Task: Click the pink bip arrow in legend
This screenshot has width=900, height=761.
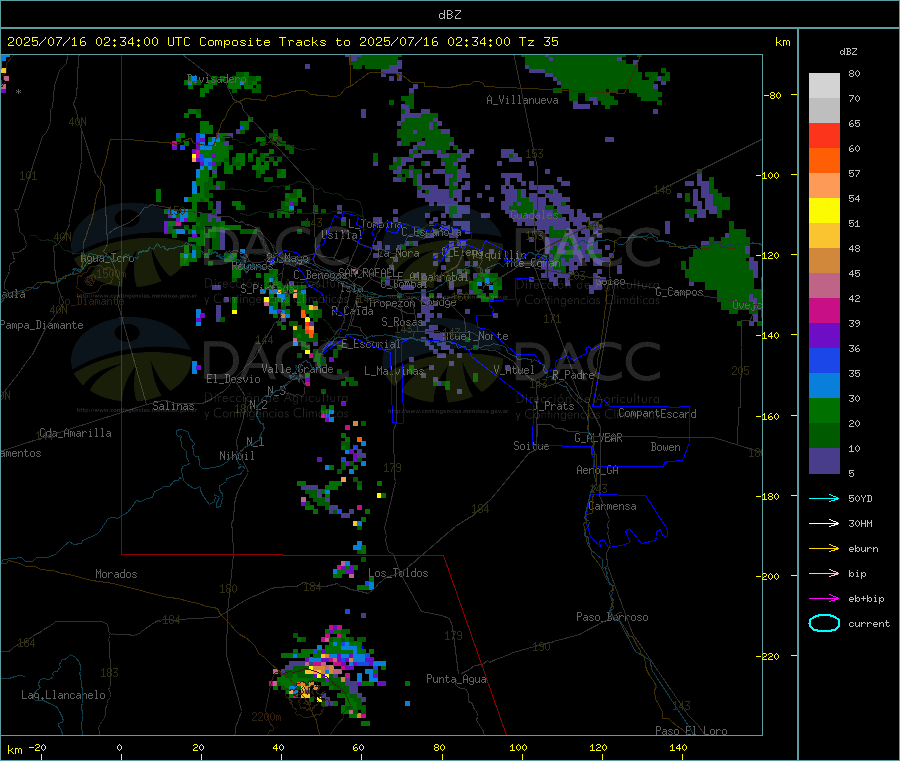Action: point(824,573)
